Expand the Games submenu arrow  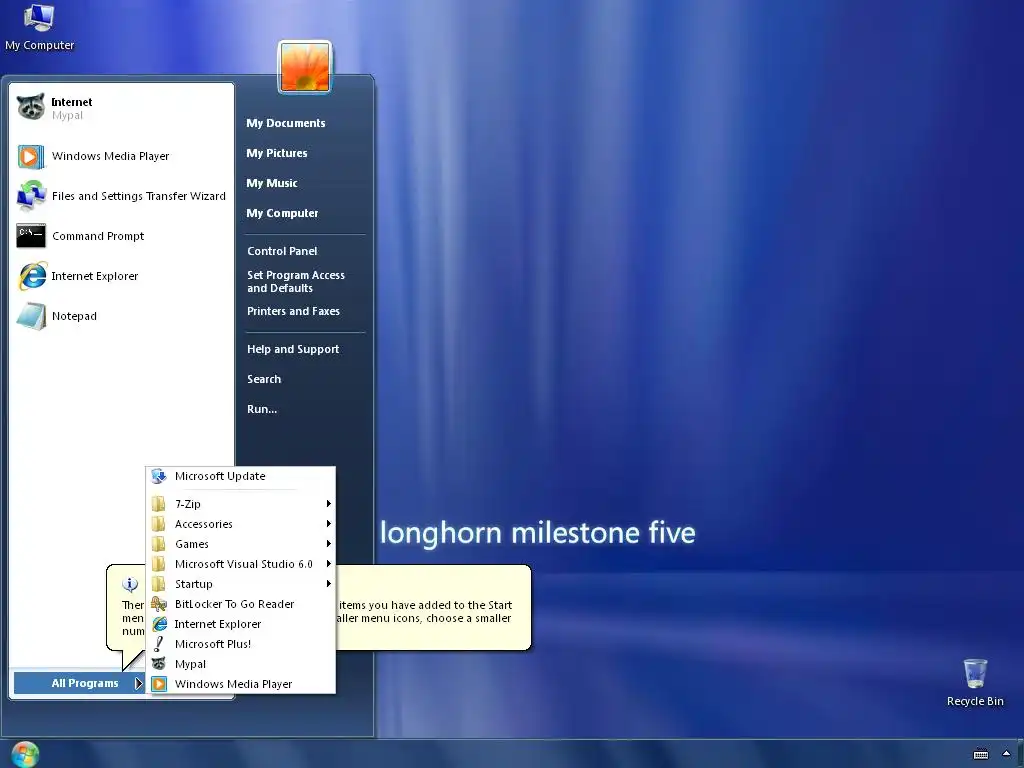pos(328,544)
